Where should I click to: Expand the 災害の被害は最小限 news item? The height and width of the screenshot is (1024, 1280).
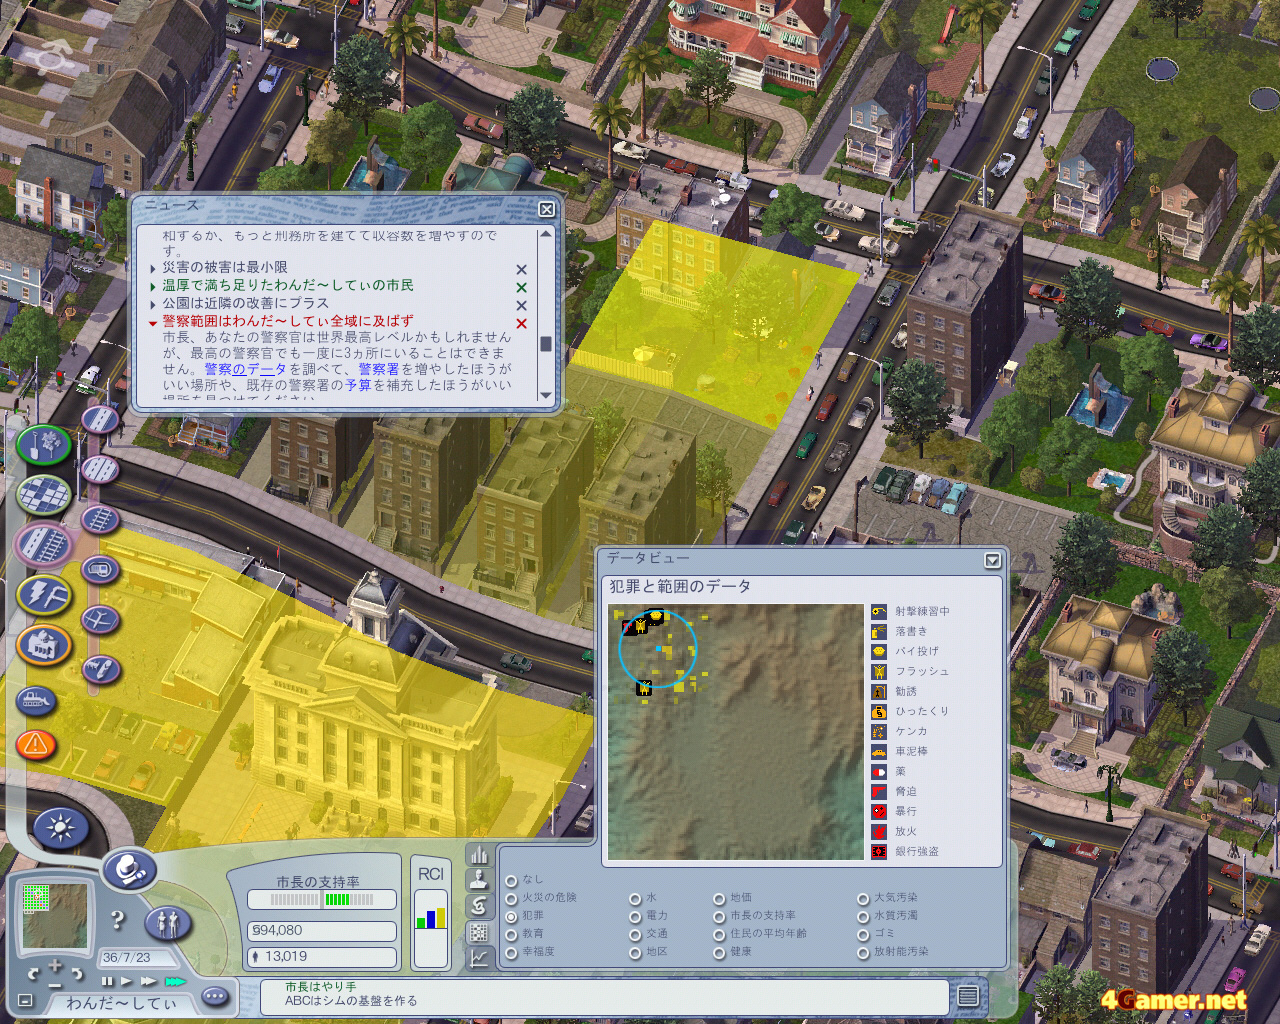(x=153, y=268)
